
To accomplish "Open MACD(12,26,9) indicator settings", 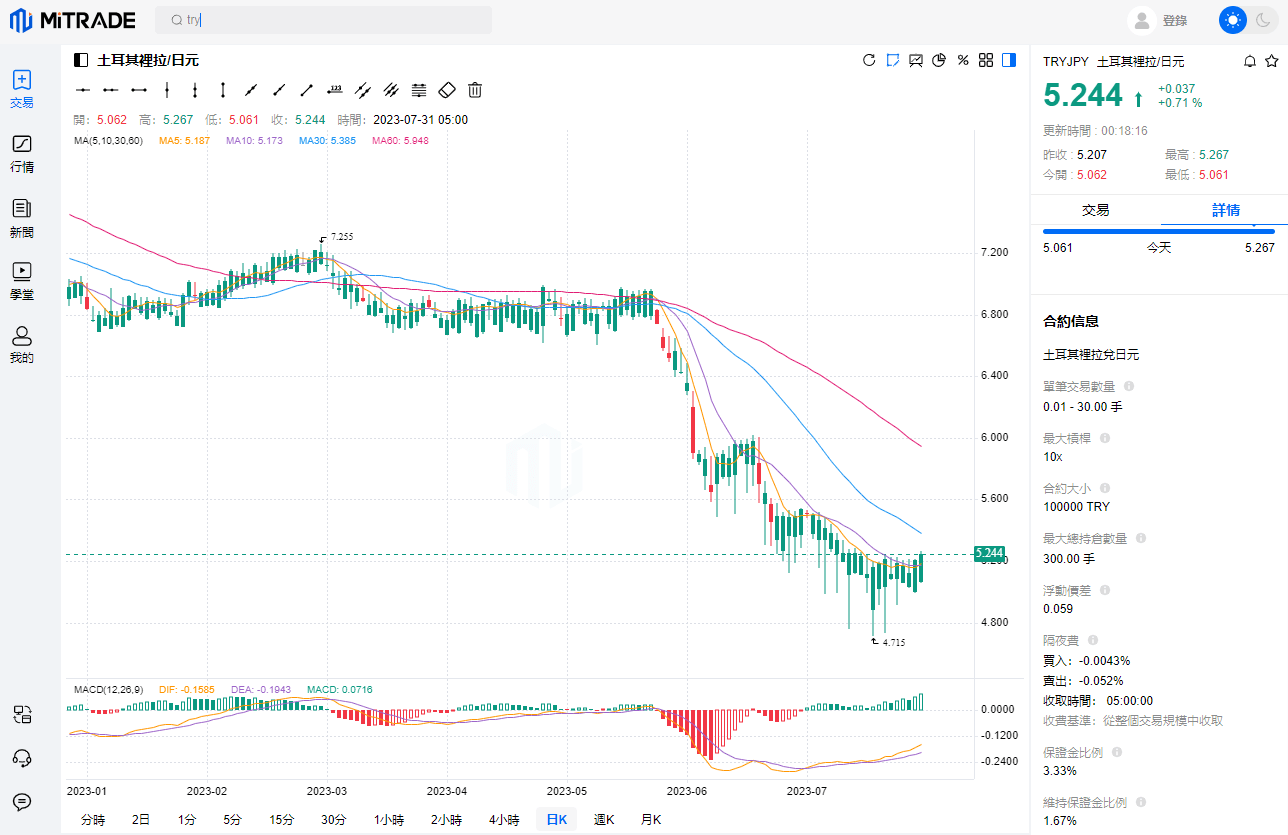I will pyautogui.click(x=108, y=689).
